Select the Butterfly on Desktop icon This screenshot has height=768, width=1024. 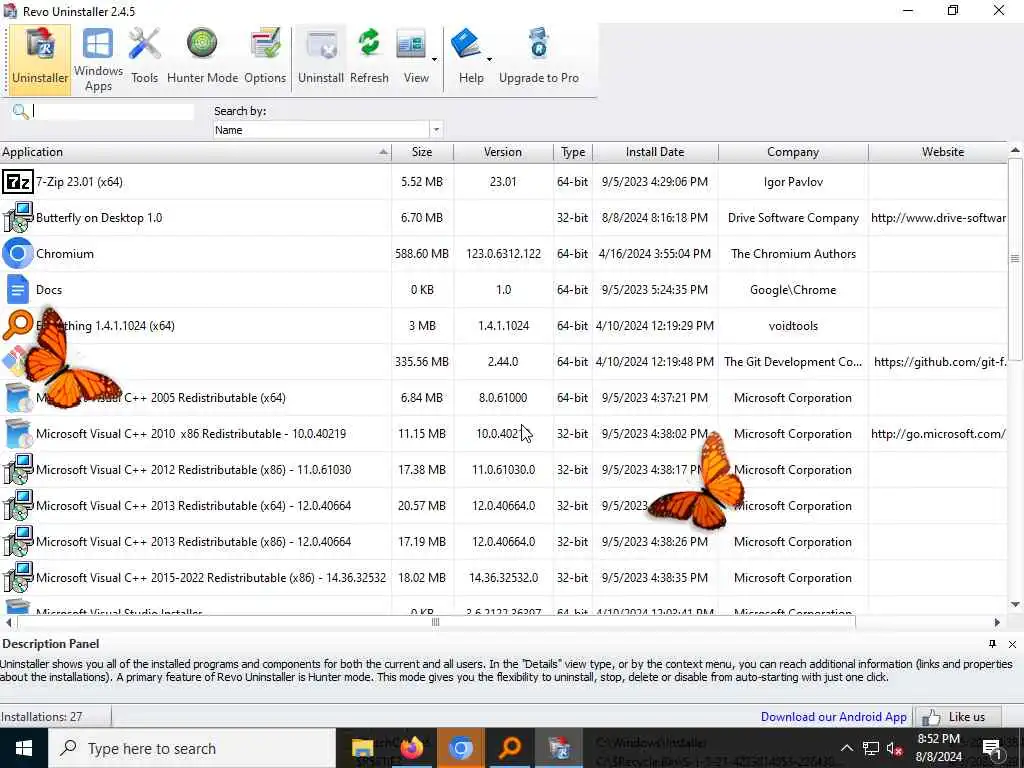(x=18, y=217)
